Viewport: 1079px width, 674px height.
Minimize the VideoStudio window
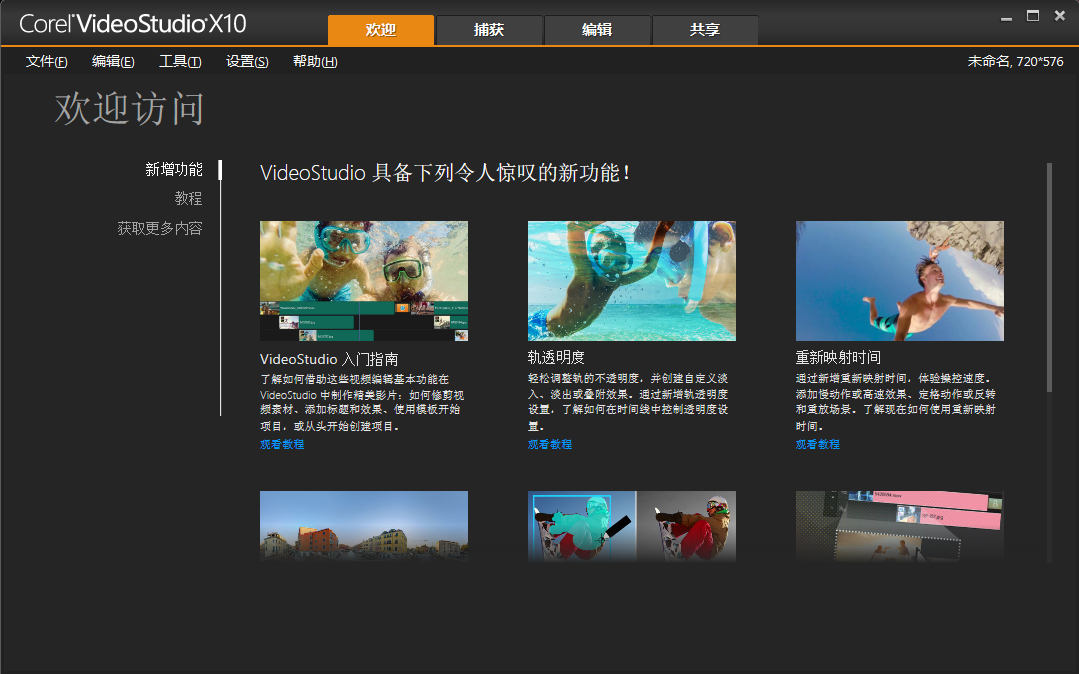[x=1006, y=17]
